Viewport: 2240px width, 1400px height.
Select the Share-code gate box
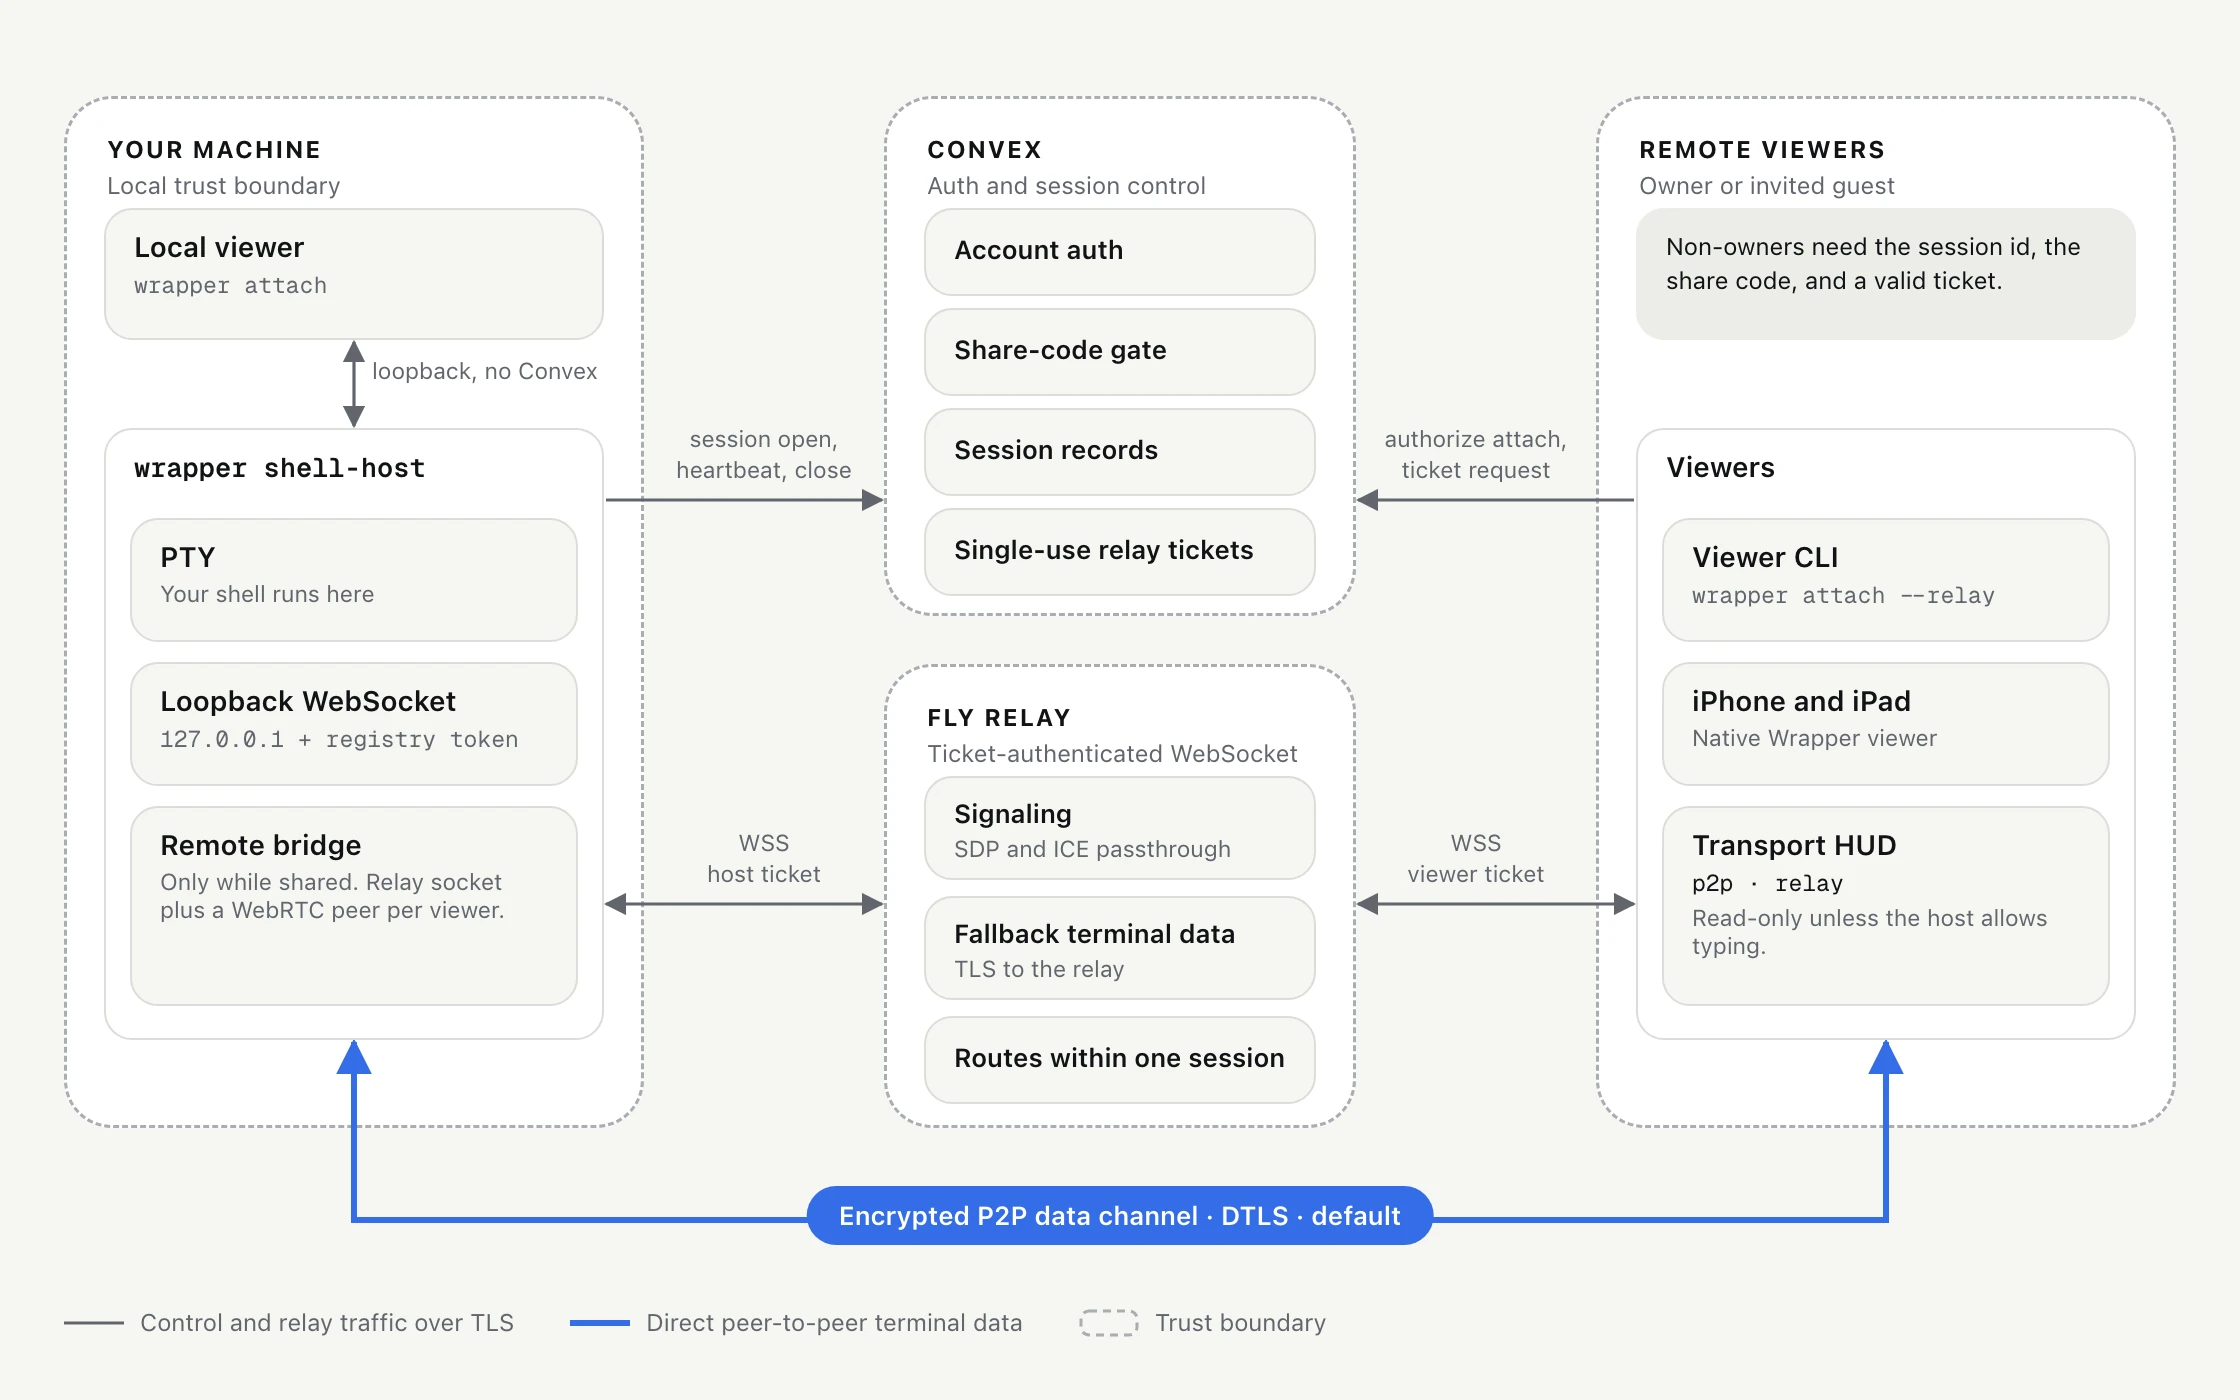click(x=1120, y=352)
